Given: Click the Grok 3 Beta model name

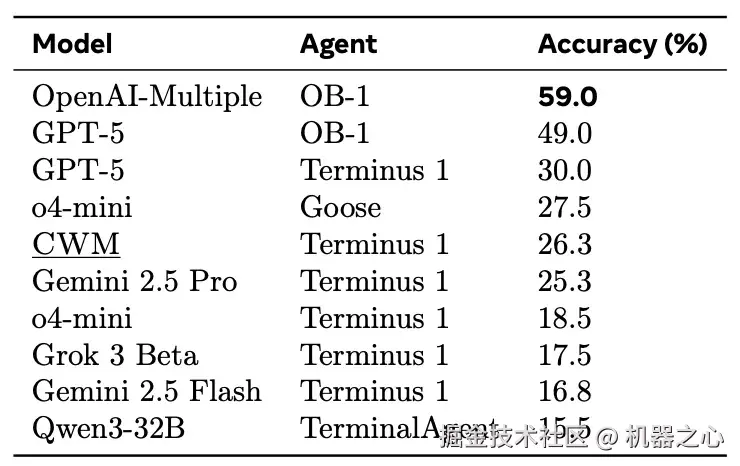Looking at the screenshot, I should point(115,355).
